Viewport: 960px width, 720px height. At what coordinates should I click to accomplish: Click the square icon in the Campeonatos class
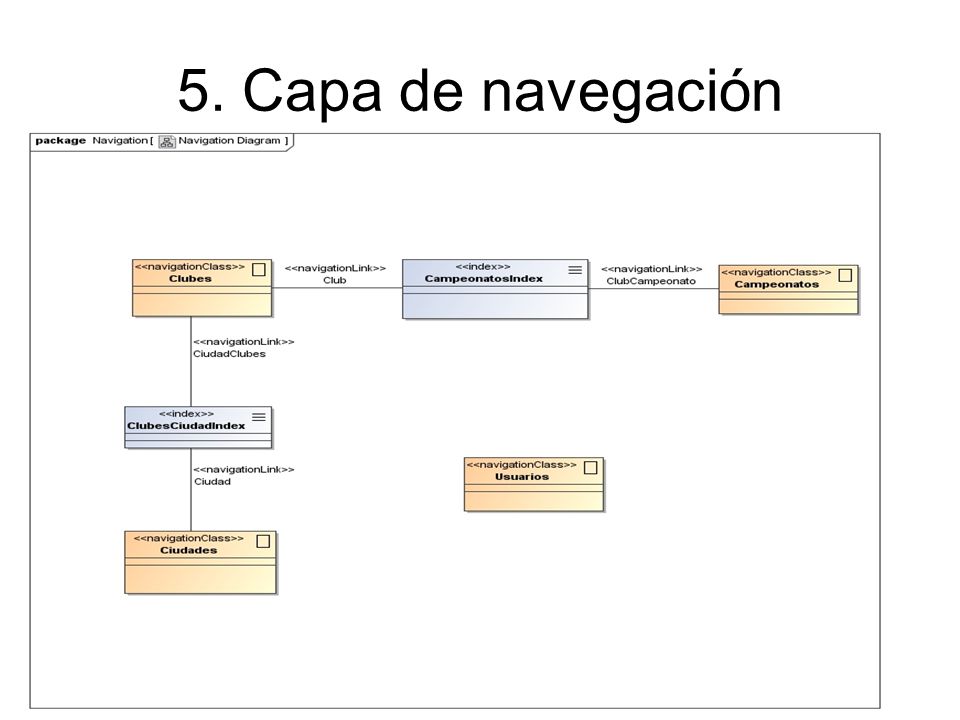pyautogui.click(x=845, y=276)
